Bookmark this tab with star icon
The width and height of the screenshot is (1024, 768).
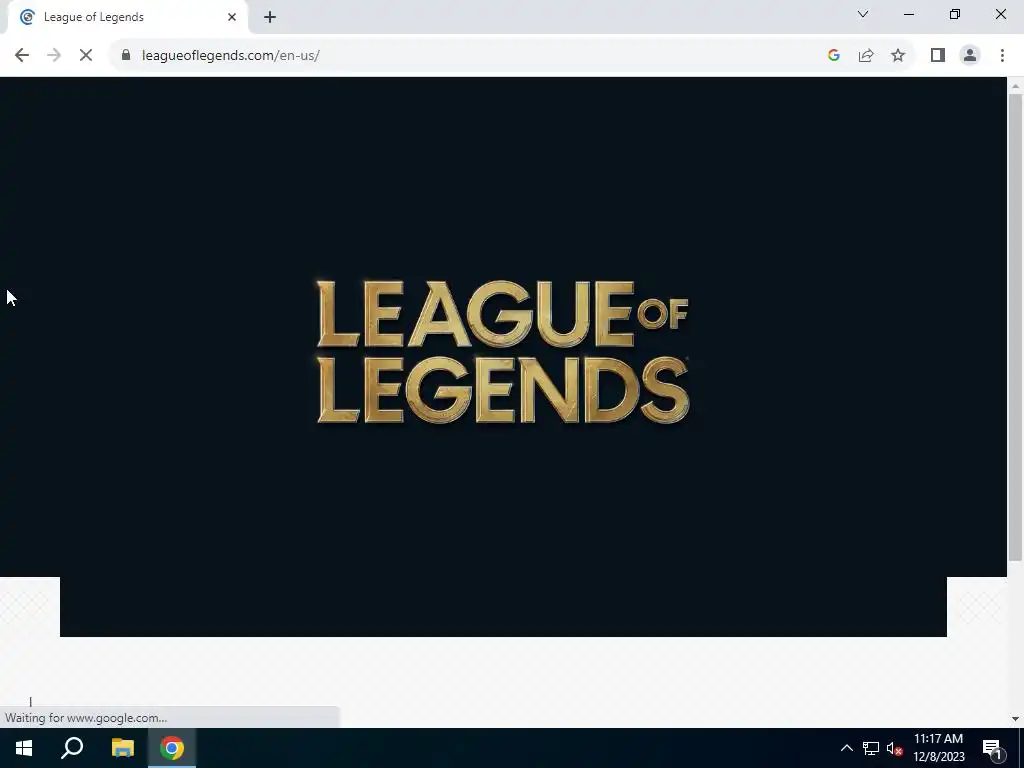898,56
